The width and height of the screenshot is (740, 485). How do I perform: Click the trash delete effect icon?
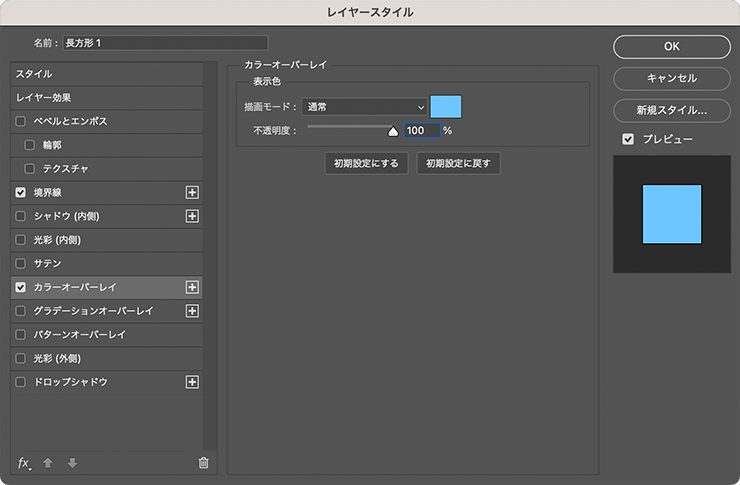tap(203, 463)
